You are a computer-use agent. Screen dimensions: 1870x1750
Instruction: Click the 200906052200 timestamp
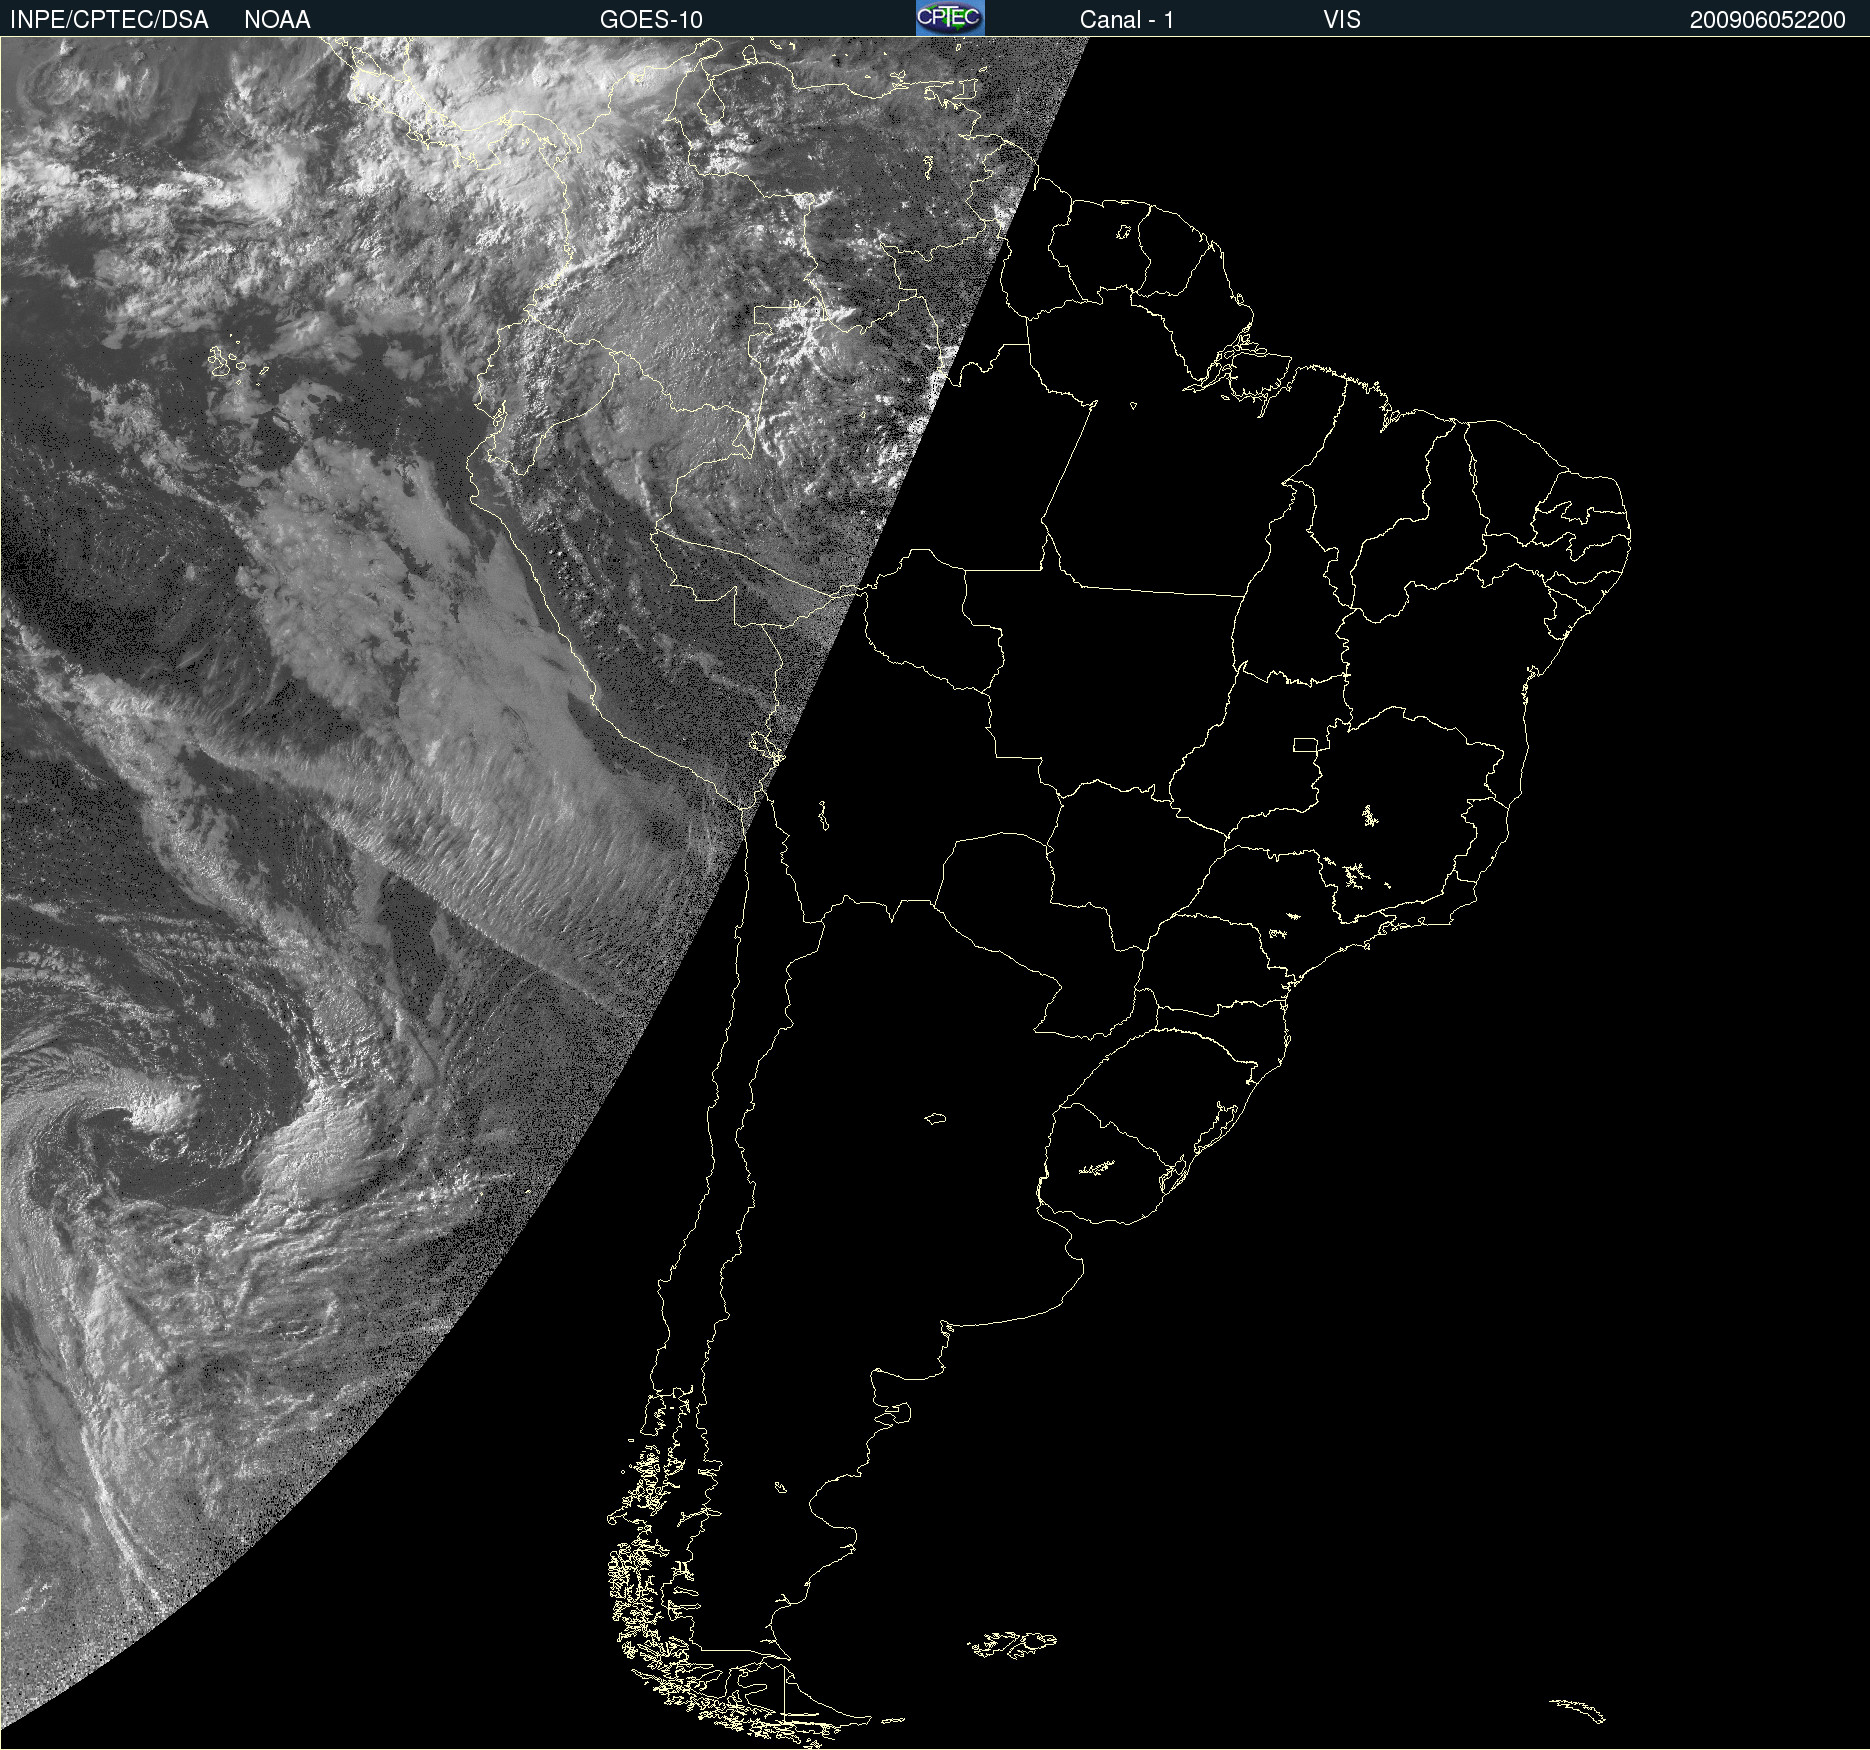(x=1767, y=20)
